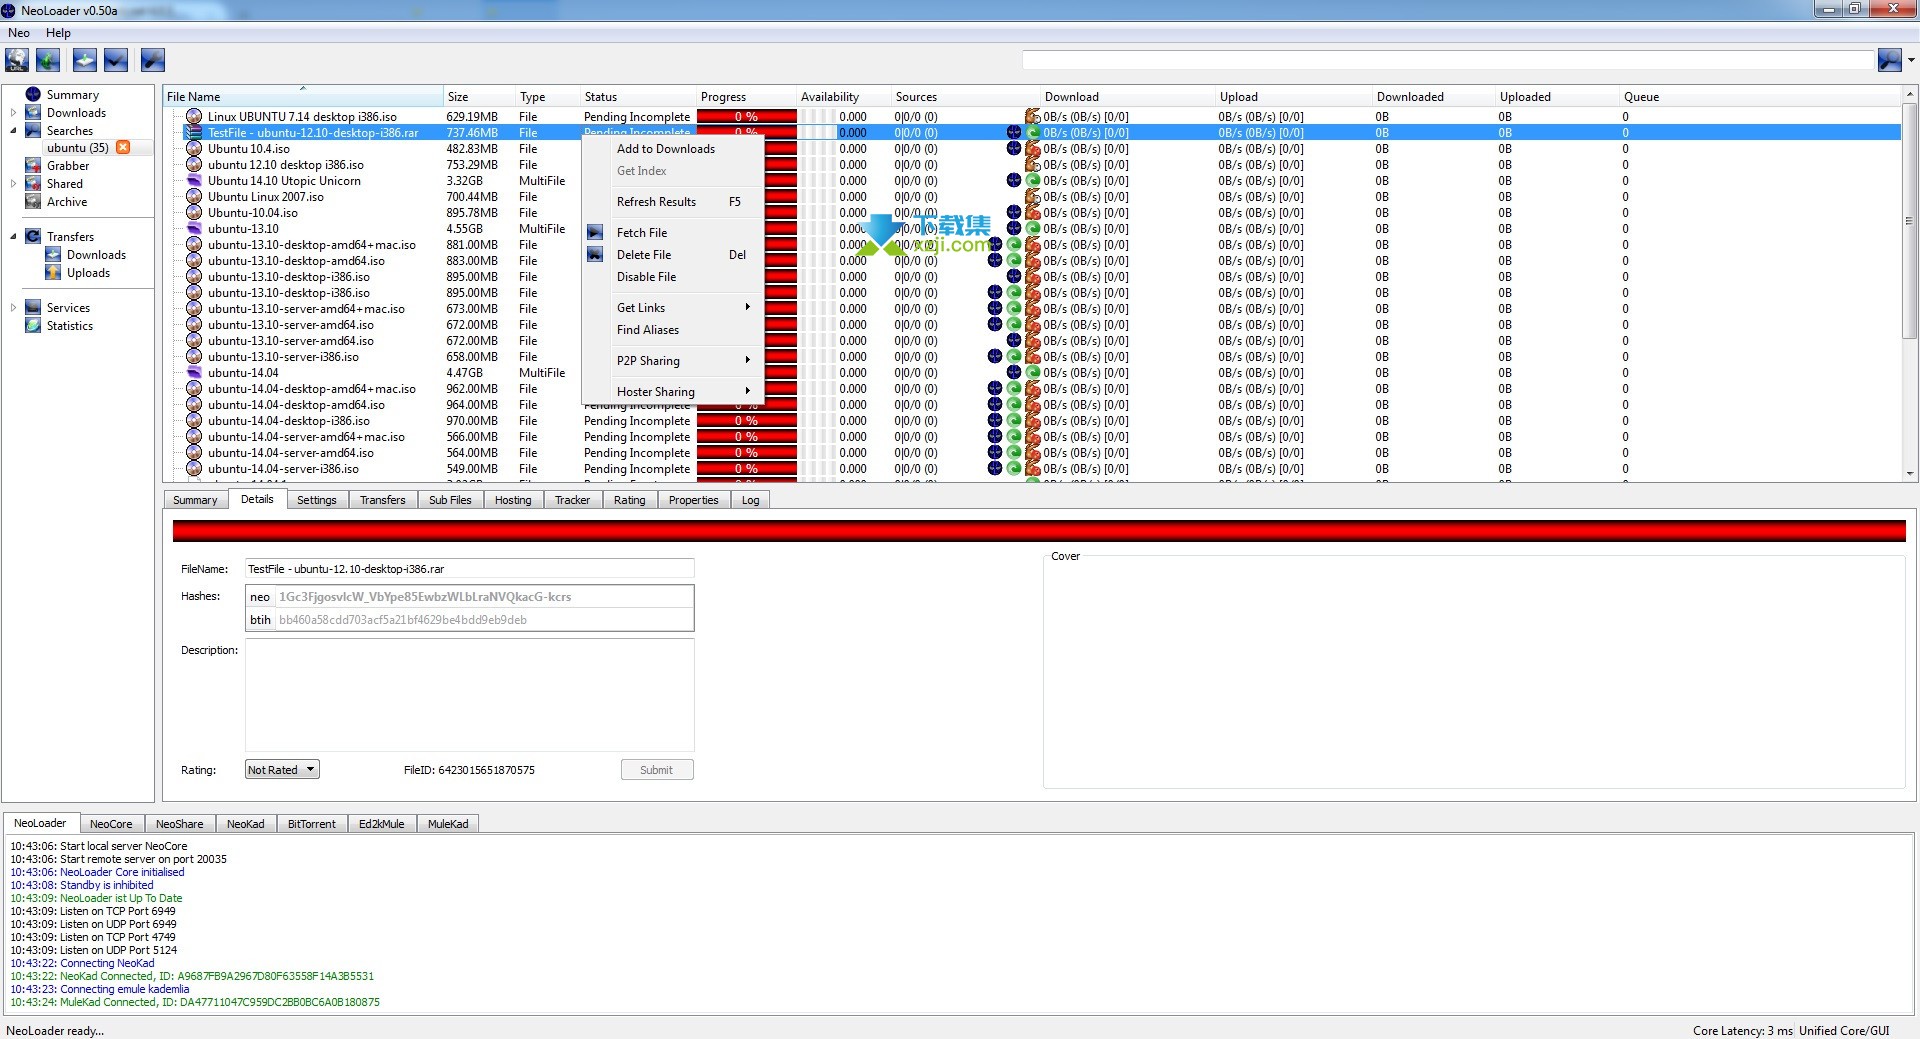Click the Submit button
This screenshot has width=1920, height=1039.
click(657, 770)
